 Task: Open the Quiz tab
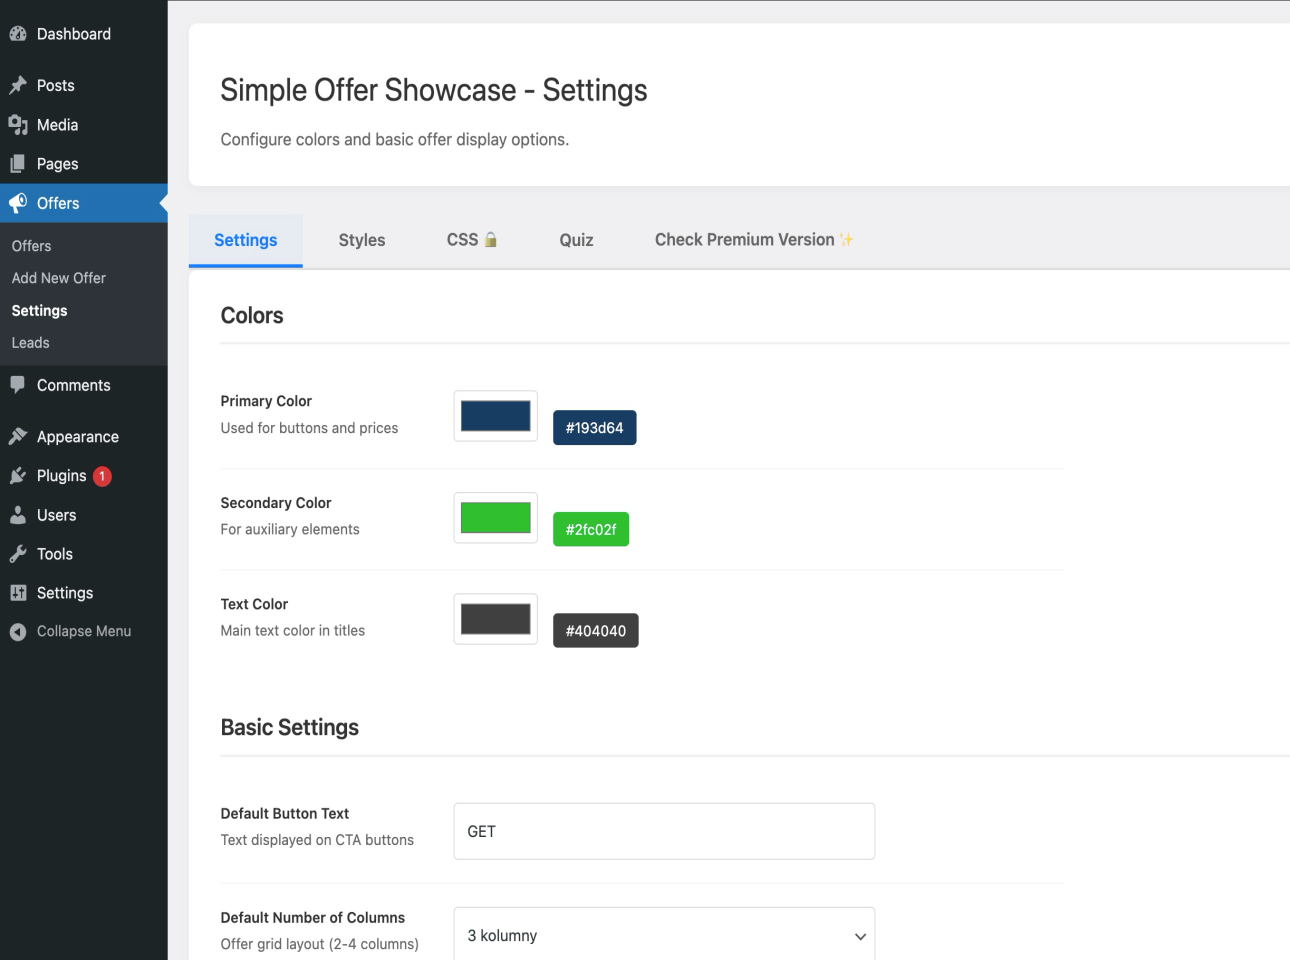coord(576,239)
